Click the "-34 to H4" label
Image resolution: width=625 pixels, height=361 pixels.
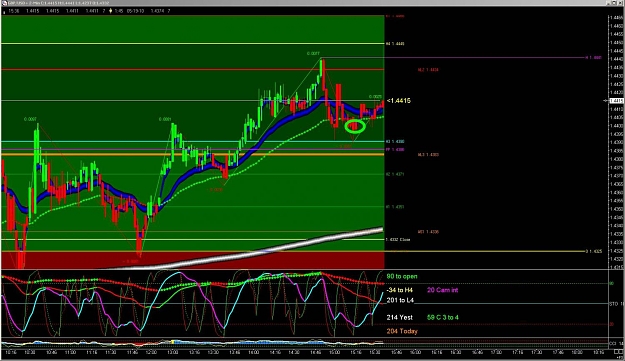click(x=399, y=290)
